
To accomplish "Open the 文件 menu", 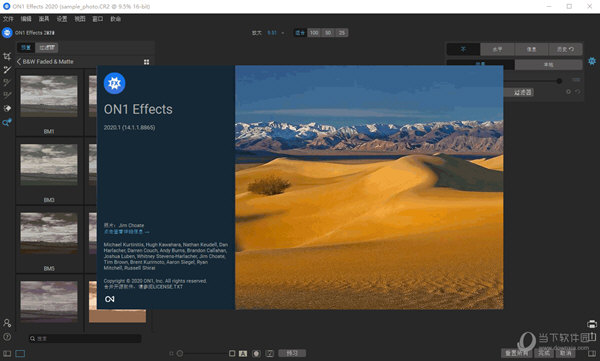I will point(8,19).
